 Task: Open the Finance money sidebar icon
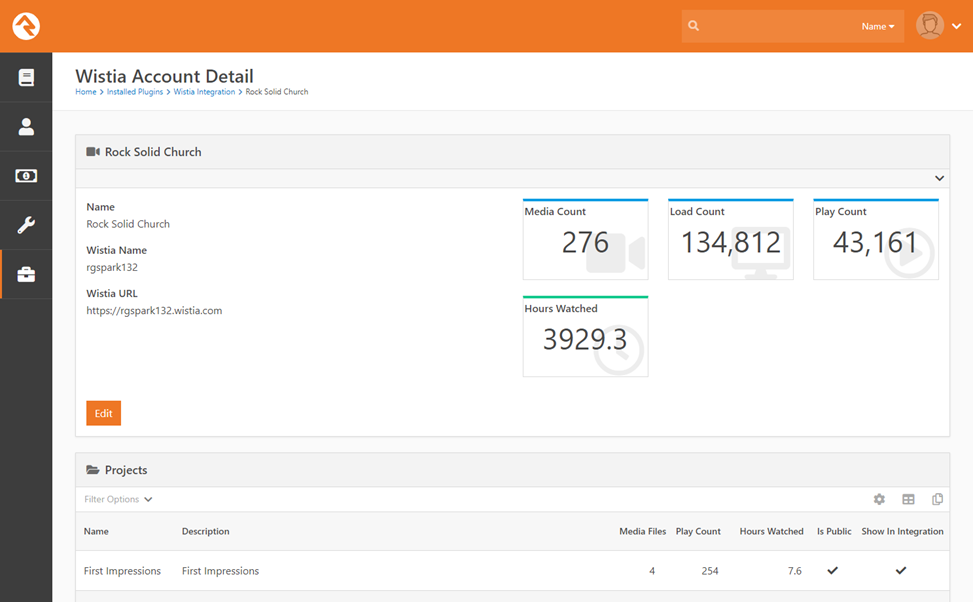pyautogui.click(x=26, y=176)
